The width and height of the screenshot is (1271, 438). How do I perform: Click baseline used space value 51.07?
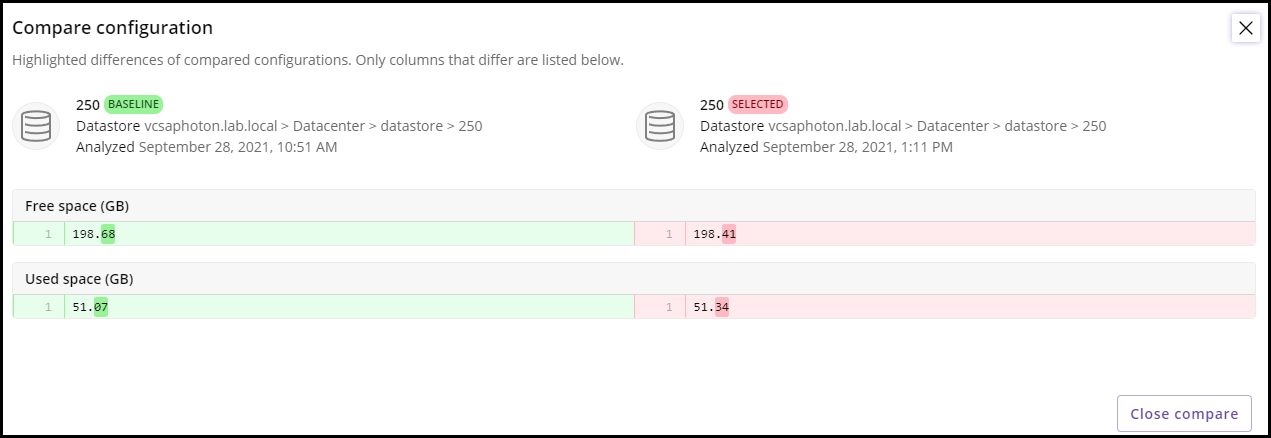click(90, 307)
